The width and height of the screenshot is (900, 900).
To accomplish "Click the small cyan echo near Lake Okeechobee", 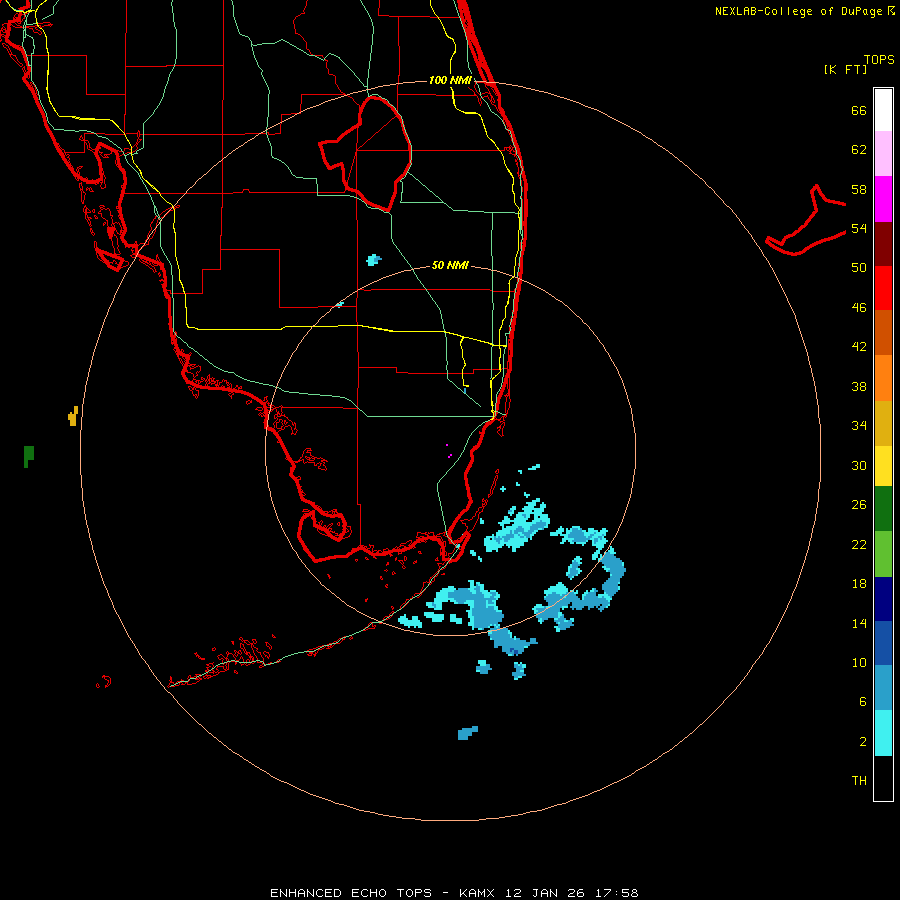I will point(374,260).
